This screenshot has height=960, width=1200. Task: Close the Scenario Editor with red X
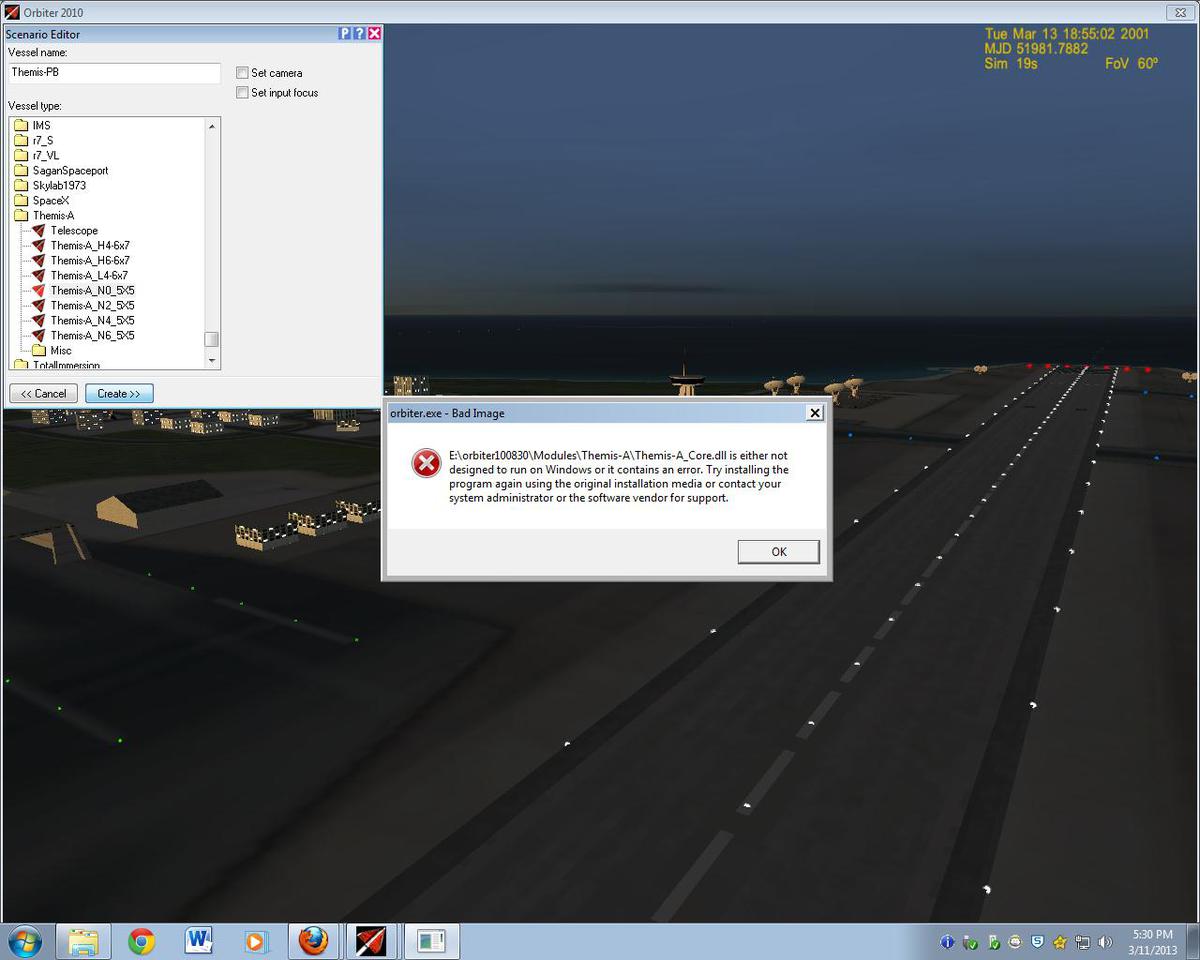pos(374,33)
